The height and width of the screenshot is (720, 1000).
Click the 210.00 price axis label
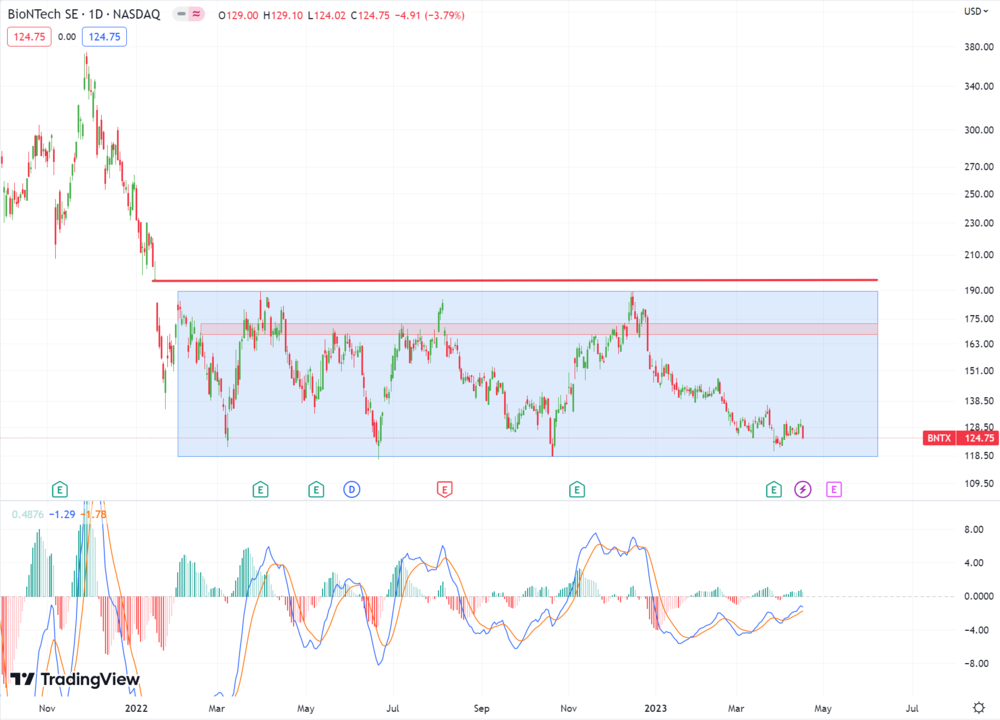979,255
